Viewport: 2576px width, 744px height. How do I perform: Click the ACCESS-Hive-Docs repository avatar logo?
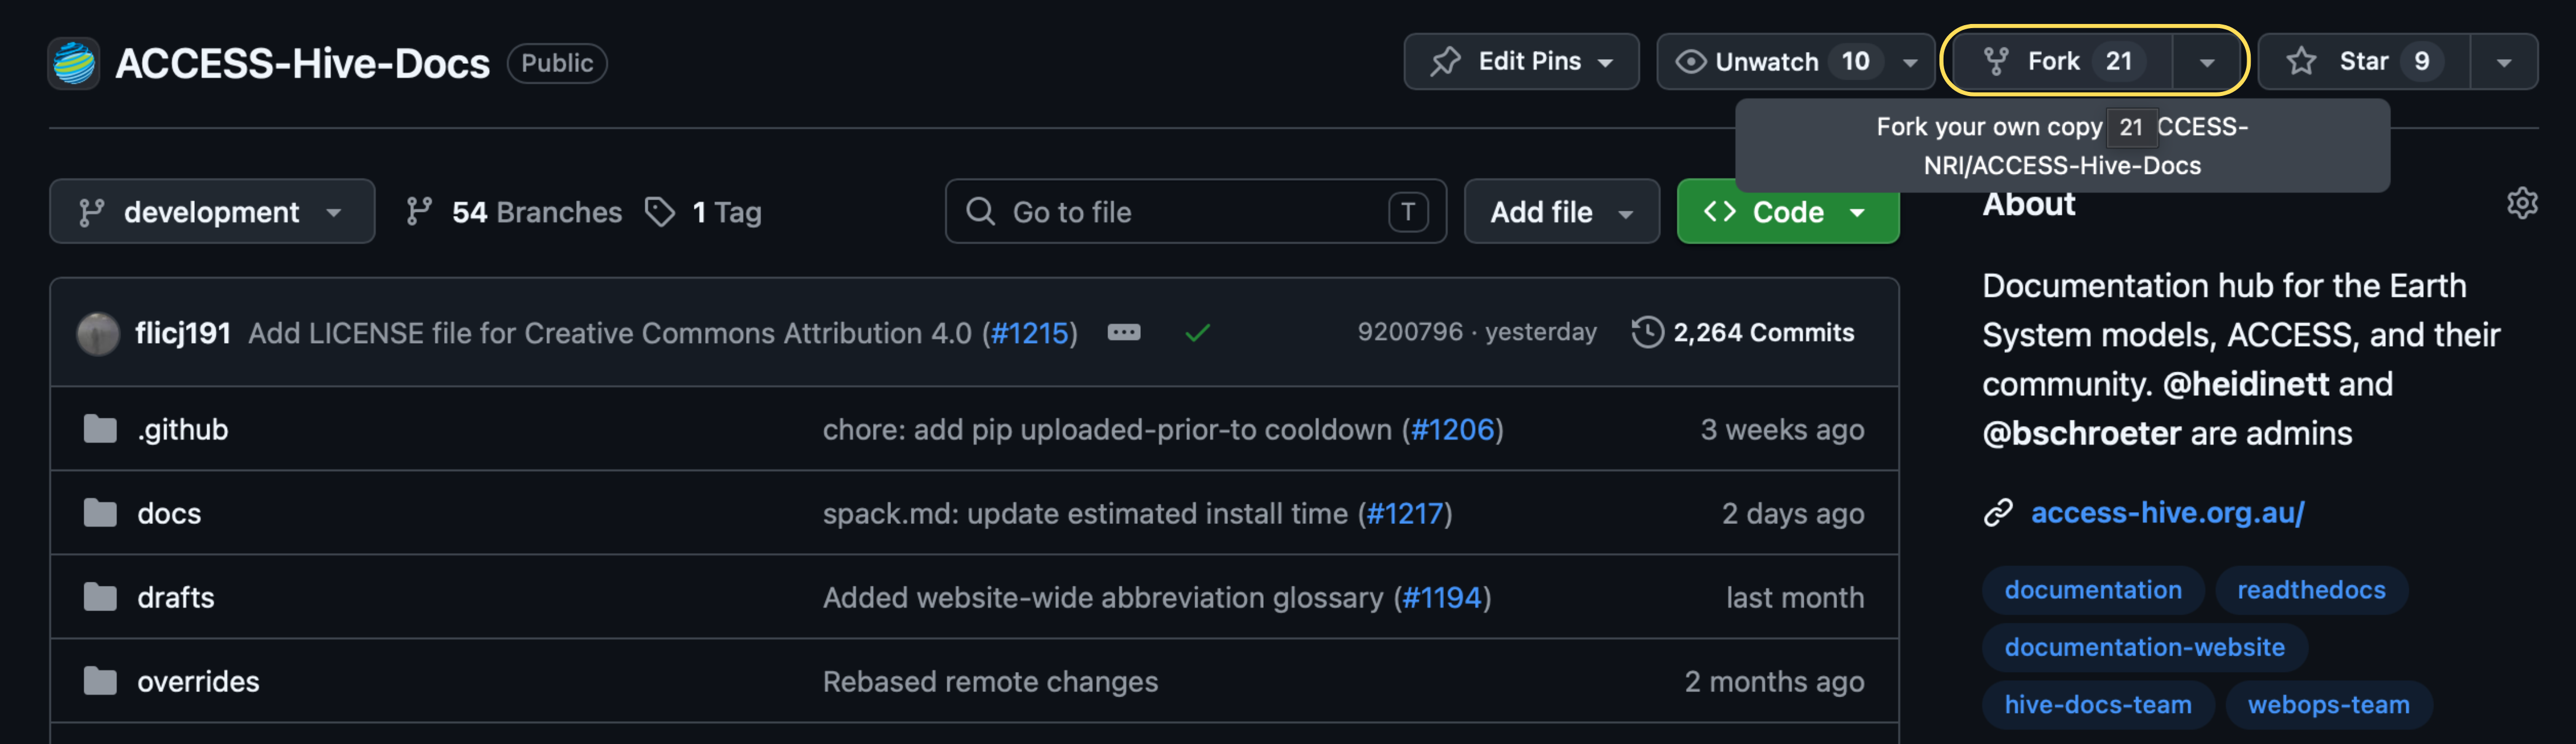pyautogui.click(x=73, y=63)
